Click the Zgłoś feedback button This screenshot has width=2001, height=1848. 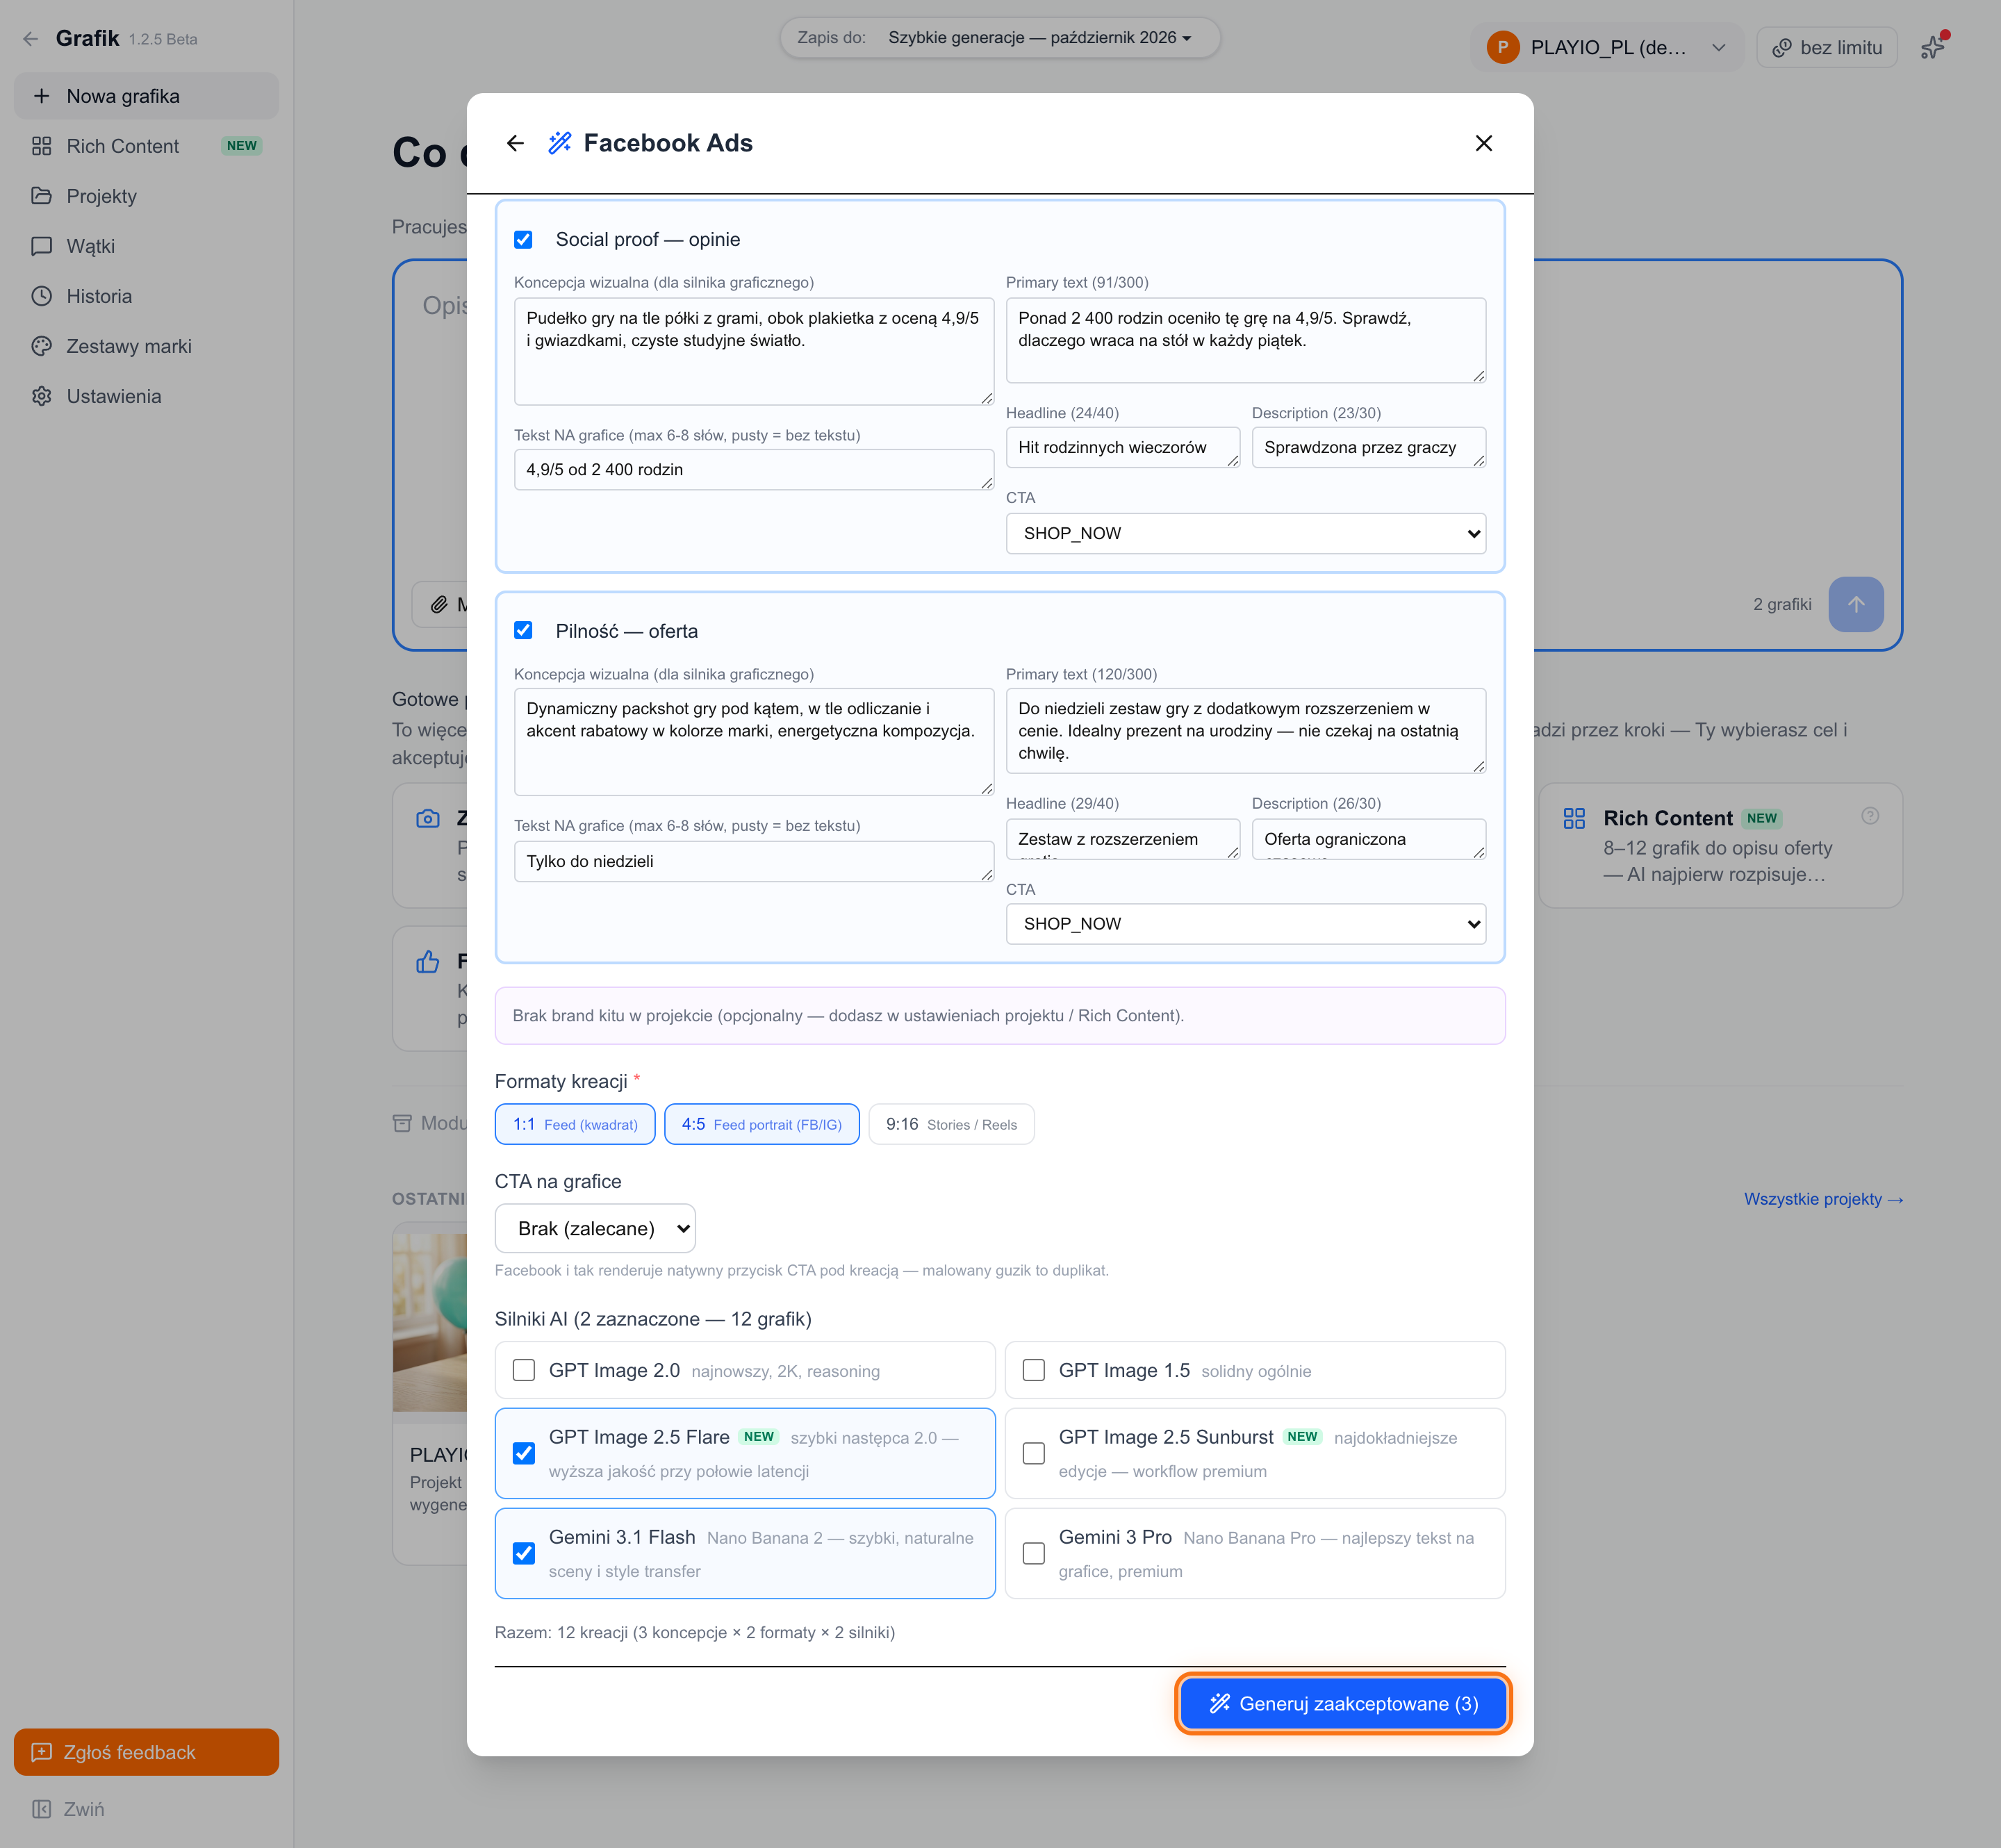[146, 1752]
